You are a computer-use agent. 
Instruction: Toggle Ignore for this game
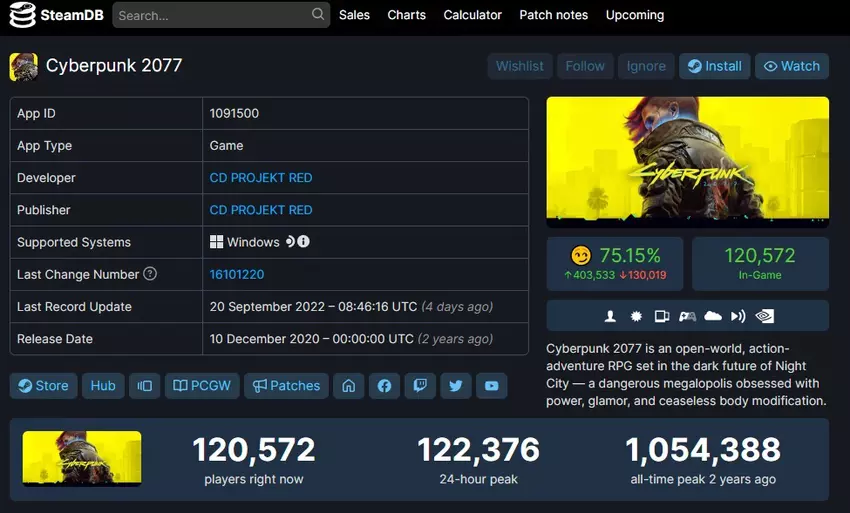[x=646, y=66]
